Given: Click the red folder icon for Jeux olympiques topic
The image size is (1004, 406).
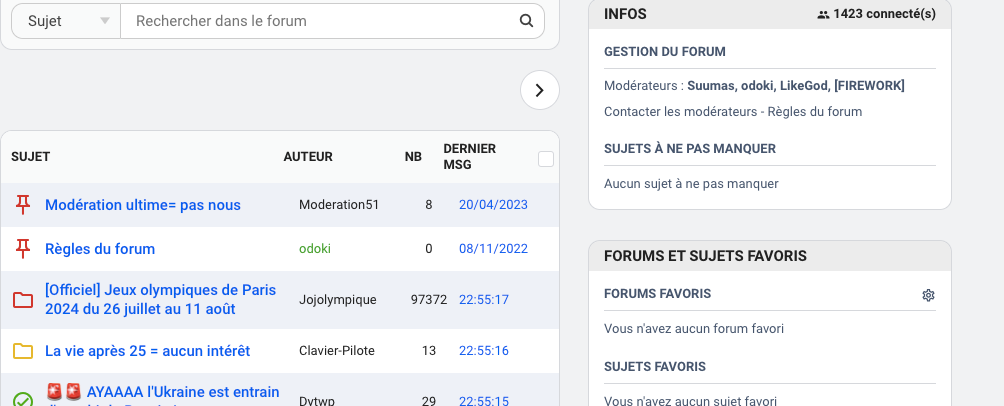Looking at the screenshot, I should (x=23, y=299).
